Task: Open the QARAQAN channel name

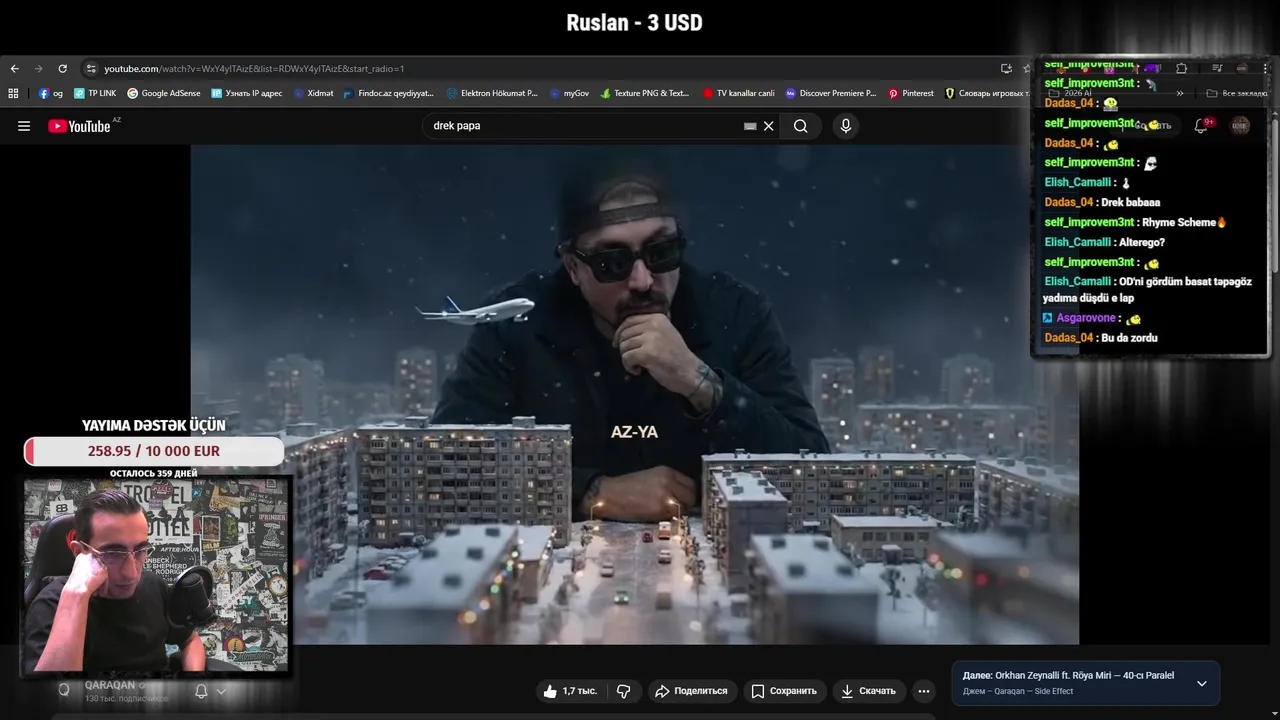Action: point(110,685)
